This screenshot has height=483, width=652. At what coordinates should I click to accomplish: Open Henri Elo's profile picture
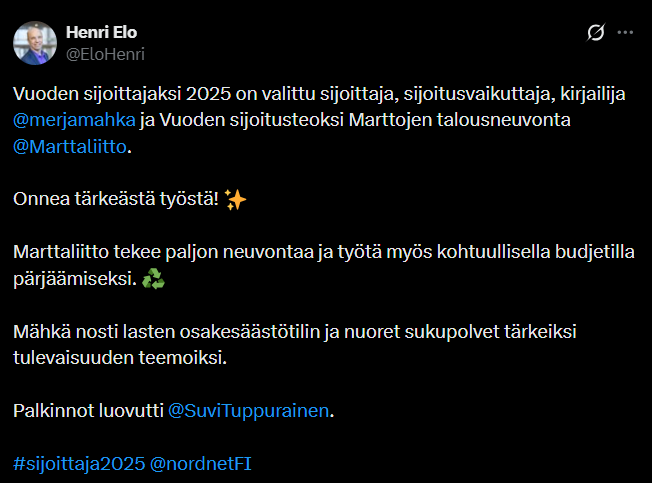(x=34, y=42)
